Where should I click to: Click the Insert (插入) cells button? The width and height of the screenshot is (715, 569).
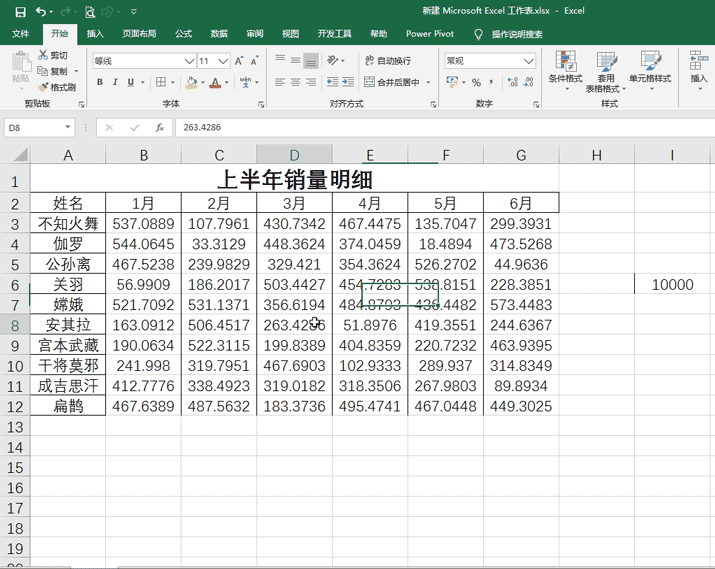click(x=699, y=71)
